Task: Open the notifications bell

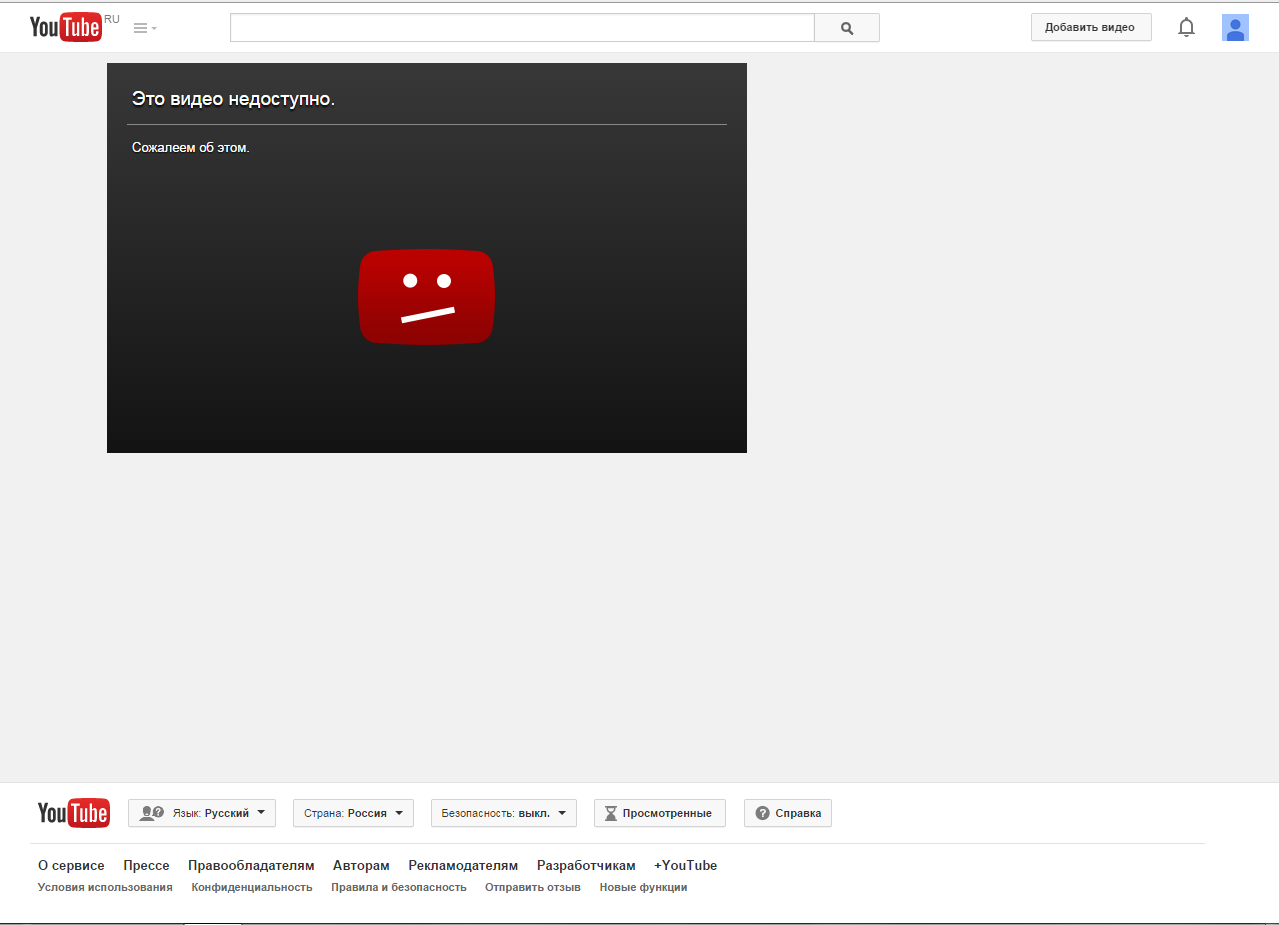Action: pos(1186,28)
